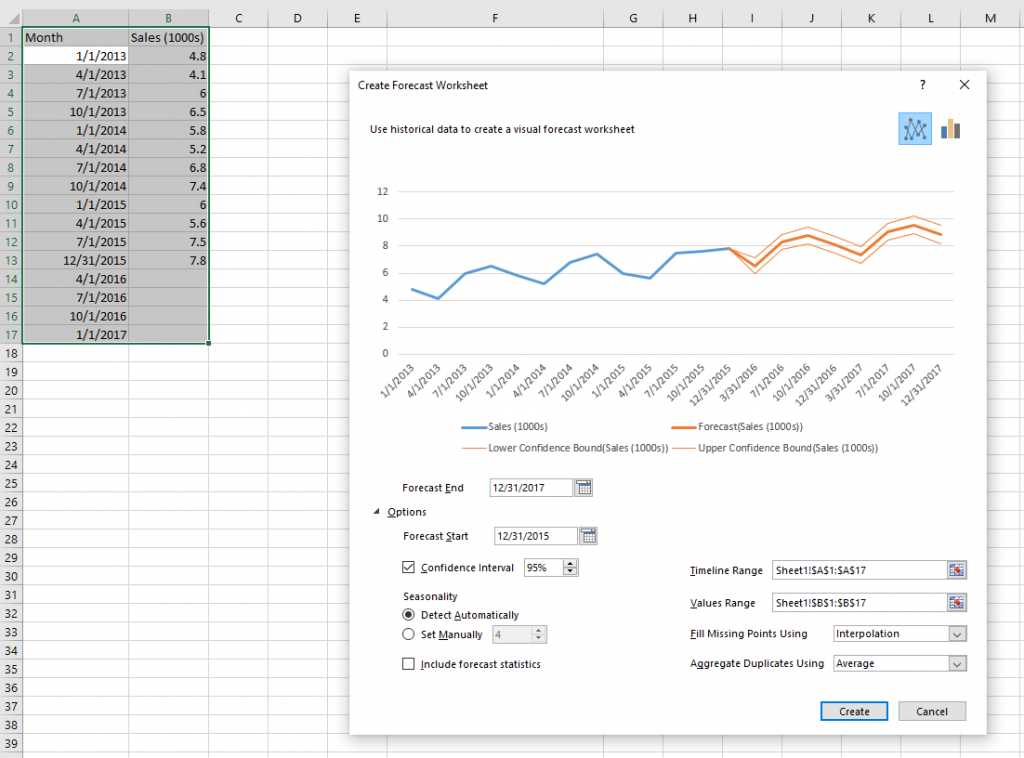
Task: Select Detect Automatically seasonality option
Action: tap(408, 615)
